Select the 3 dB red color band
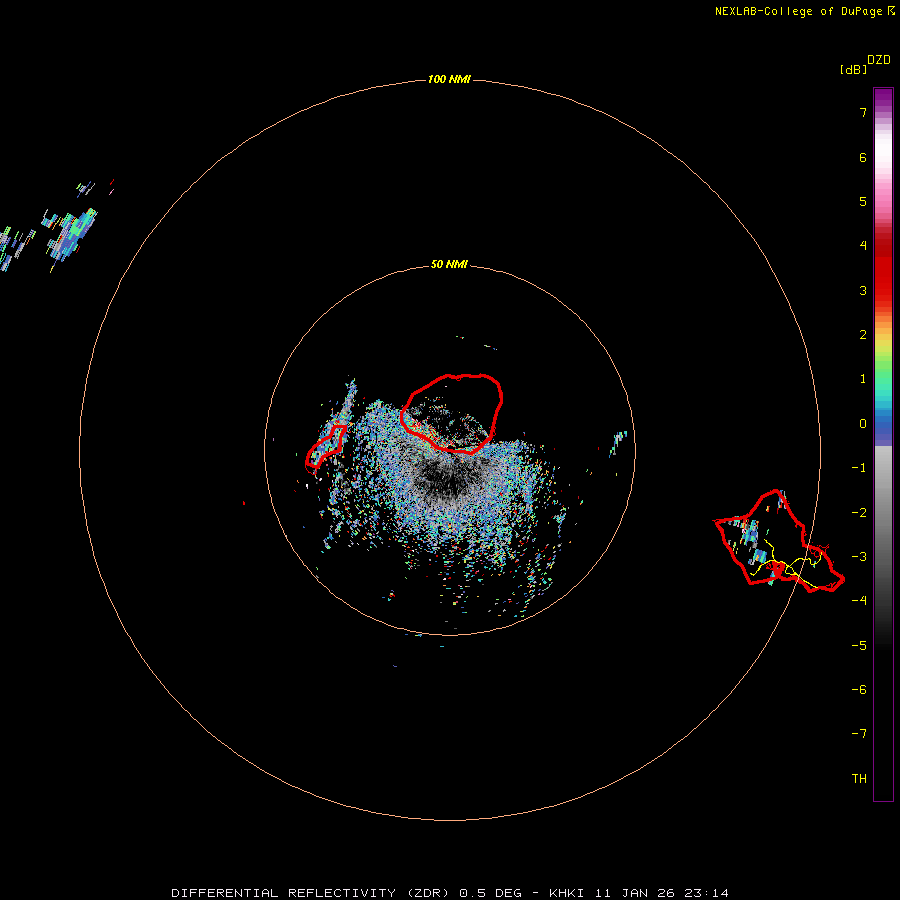 [x=883, y=290]
